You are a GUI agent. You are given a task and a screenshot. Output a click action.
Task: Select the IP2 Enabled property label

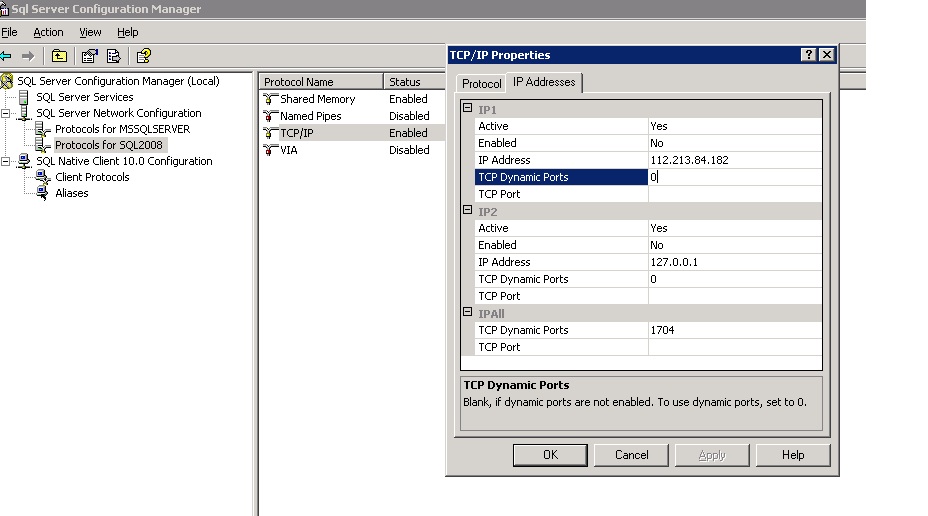tap(497, 245)
